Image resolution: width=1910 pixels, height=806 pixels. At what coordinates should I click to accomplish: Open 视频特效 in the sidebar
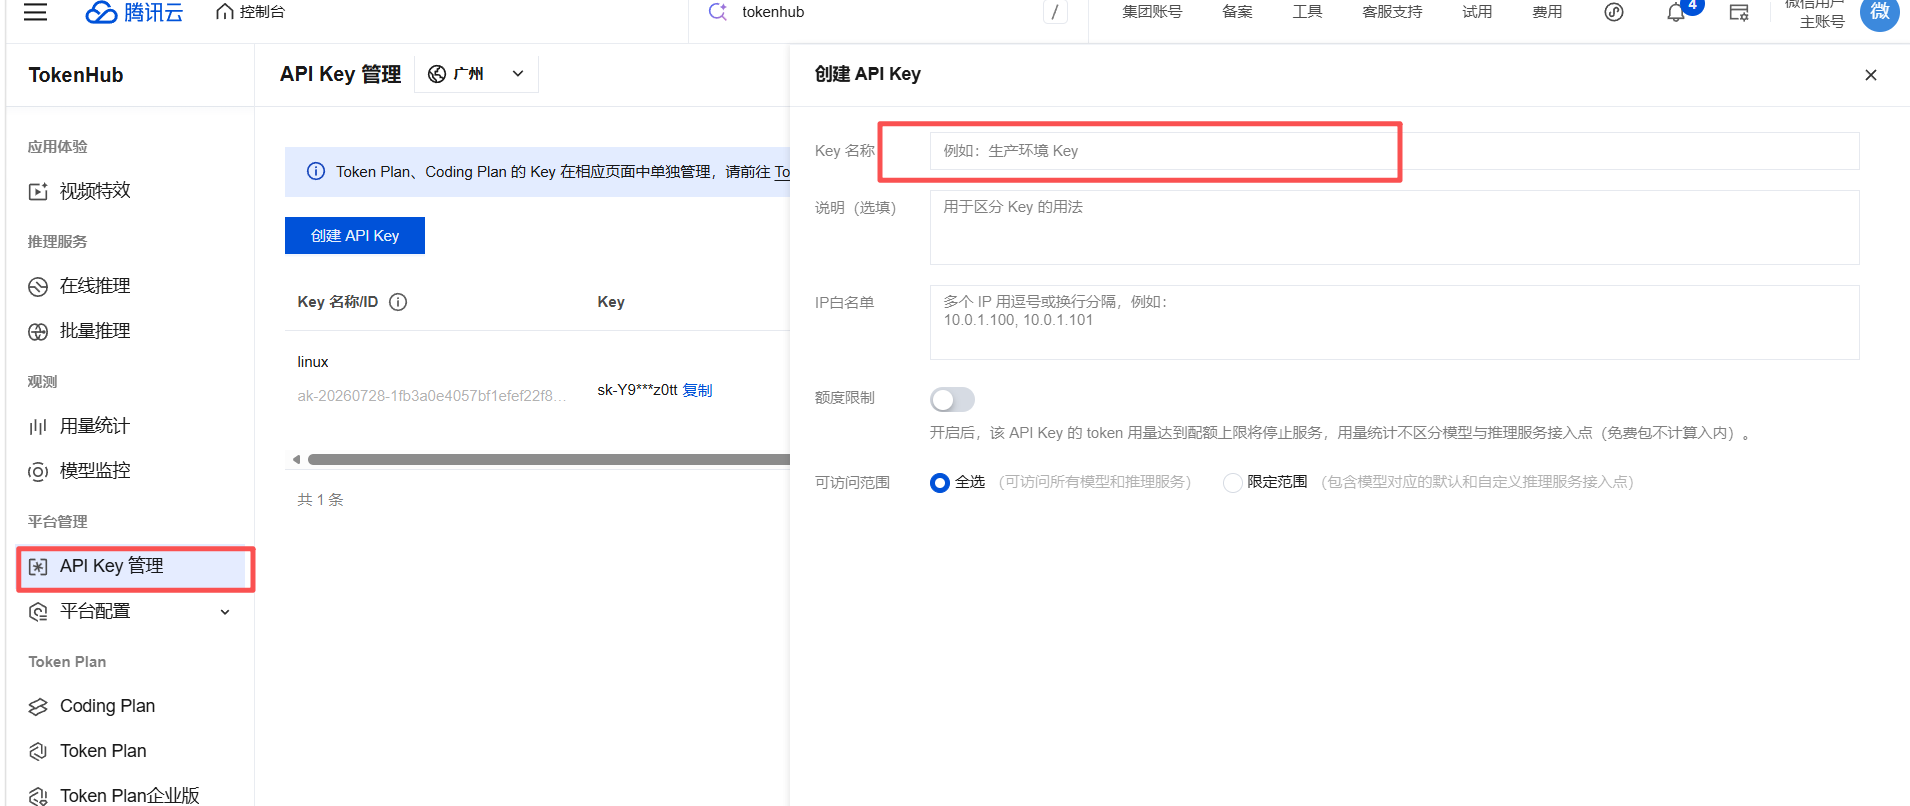point(95,191)
